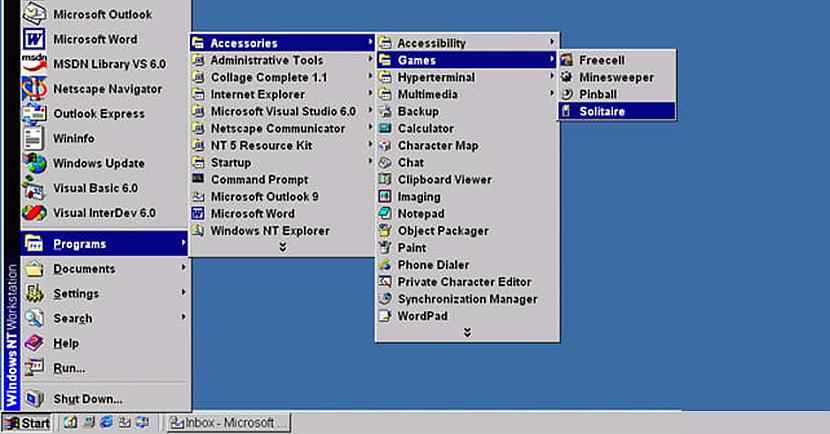Open Backup utility in Accessories
830x434 pixels.
[x=467, y=112]
